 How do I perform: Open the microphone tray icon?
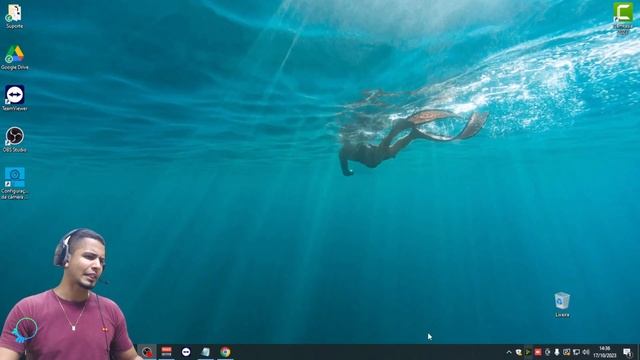point(557,352)
